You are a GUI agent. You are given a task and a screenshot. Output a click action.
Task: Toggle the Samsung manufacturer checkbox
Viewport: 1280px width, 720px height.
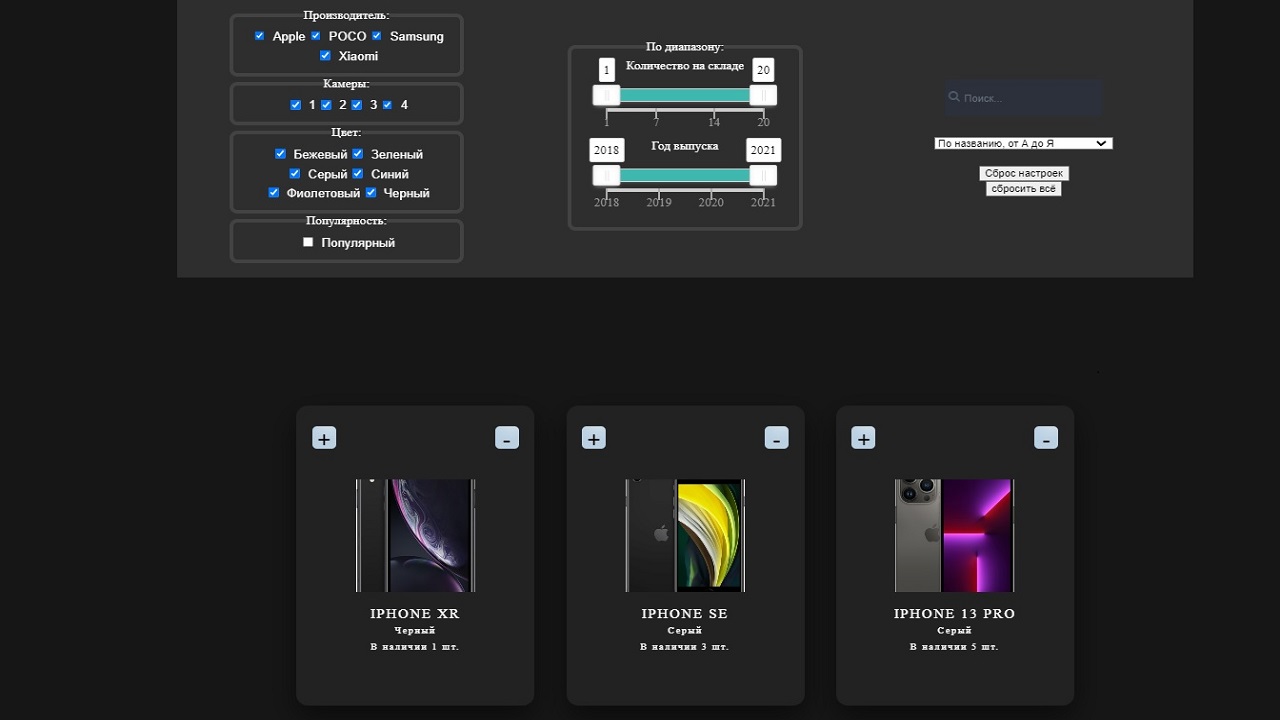(x=377, y=36)
